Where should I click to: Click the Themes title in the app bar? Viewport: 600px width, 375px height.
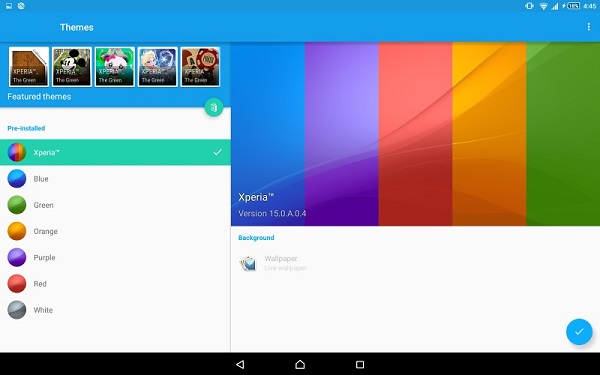pyautogui.click(x=77, y=27)
